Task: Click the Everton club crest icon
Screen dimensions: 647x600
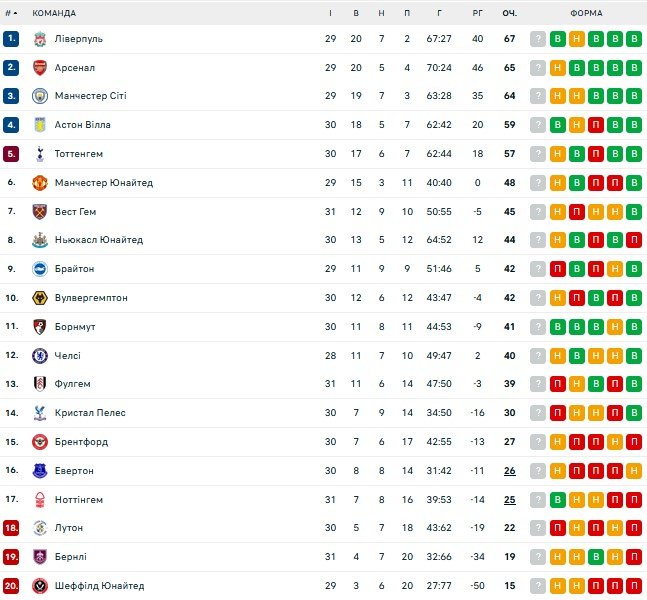Action: 40,470
